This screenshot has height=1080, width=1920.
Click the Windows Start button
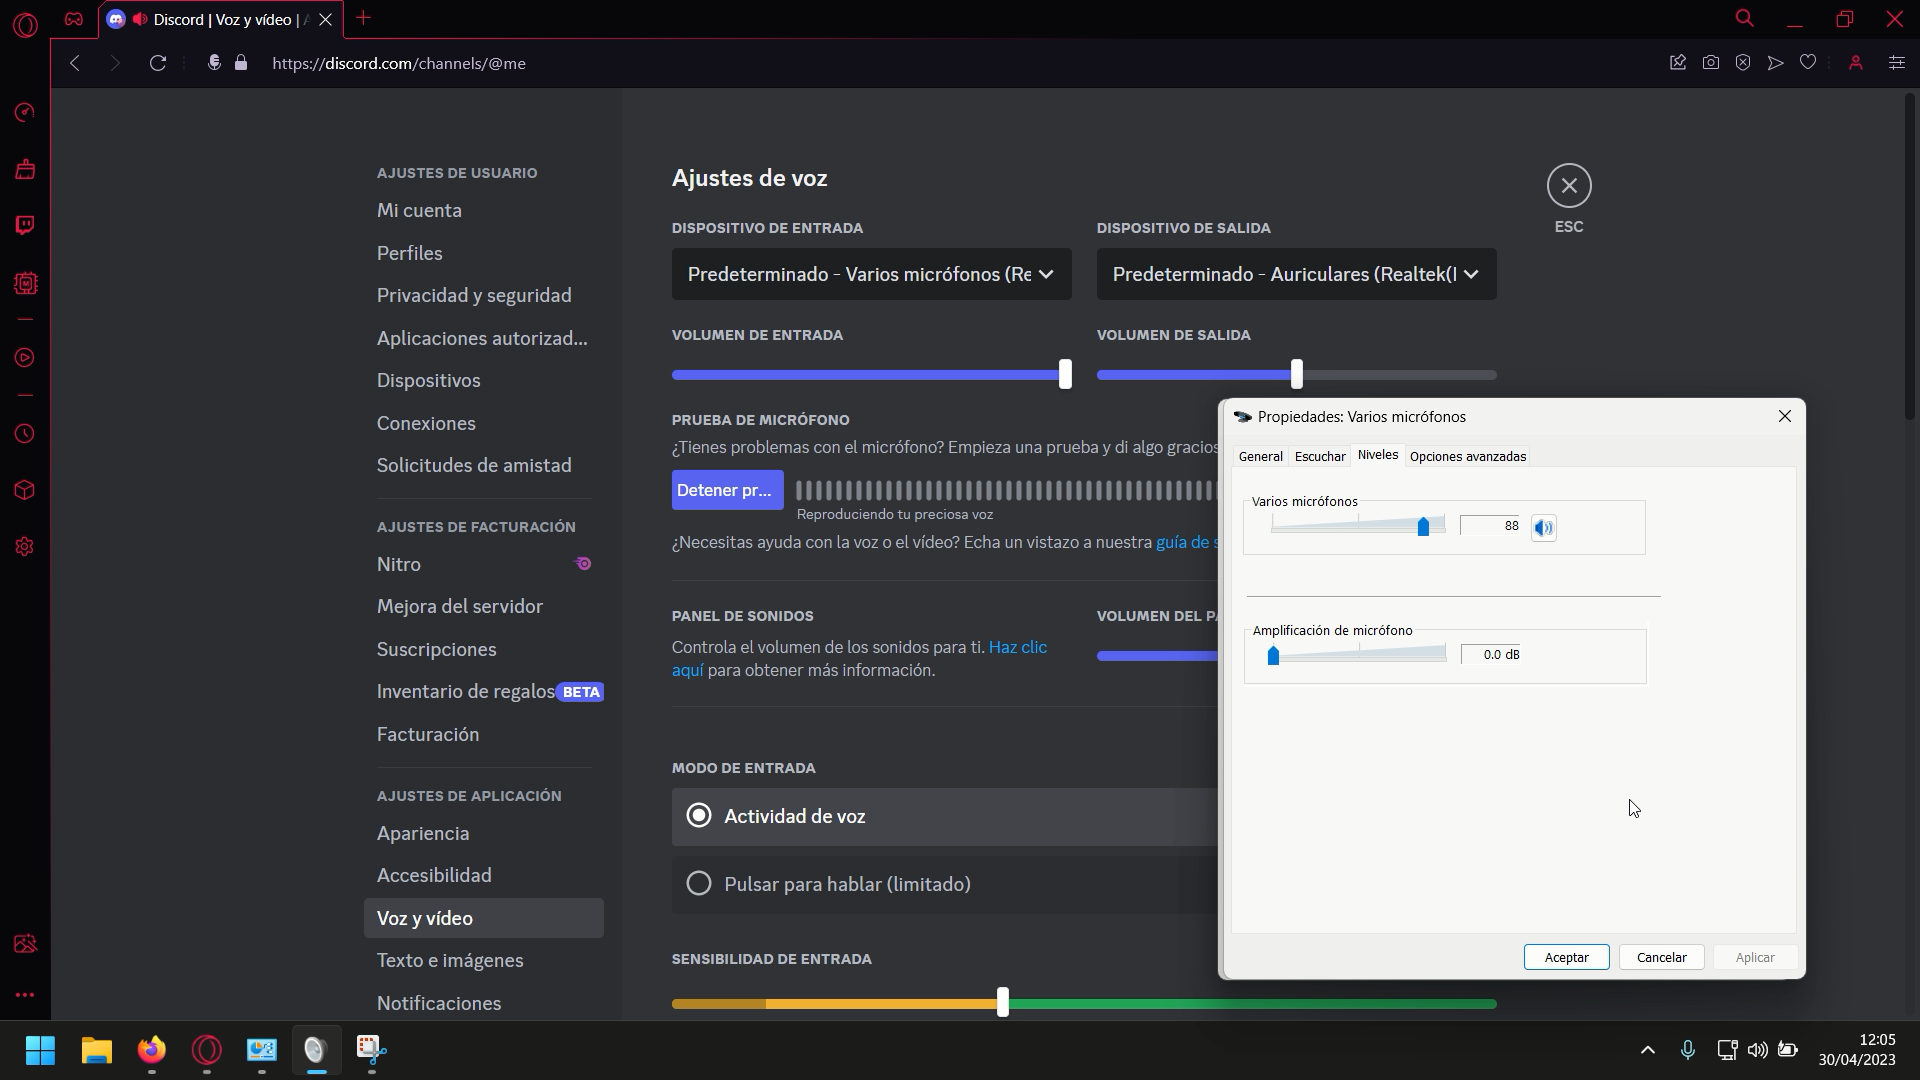(41, 1050)
